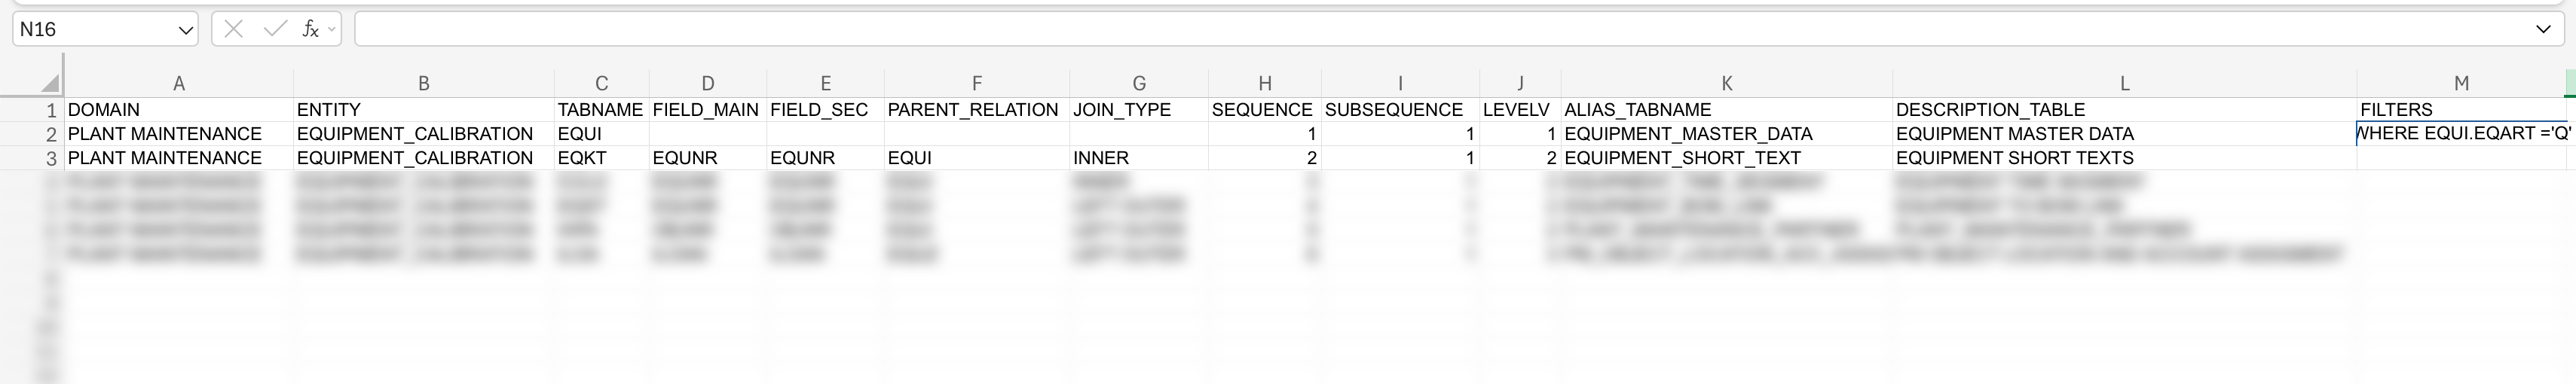Screen dimensions: 2576x384
Task: Select row 3 header
Action: coord(50,158)
